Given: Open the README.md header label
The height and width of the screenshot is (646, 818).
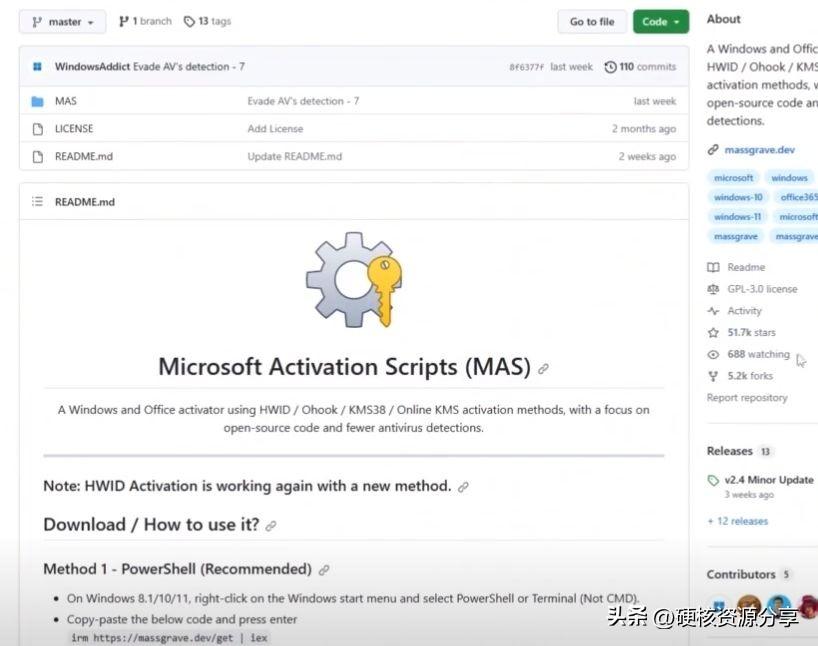Looking at the screenshot, I should pos(85,202).
